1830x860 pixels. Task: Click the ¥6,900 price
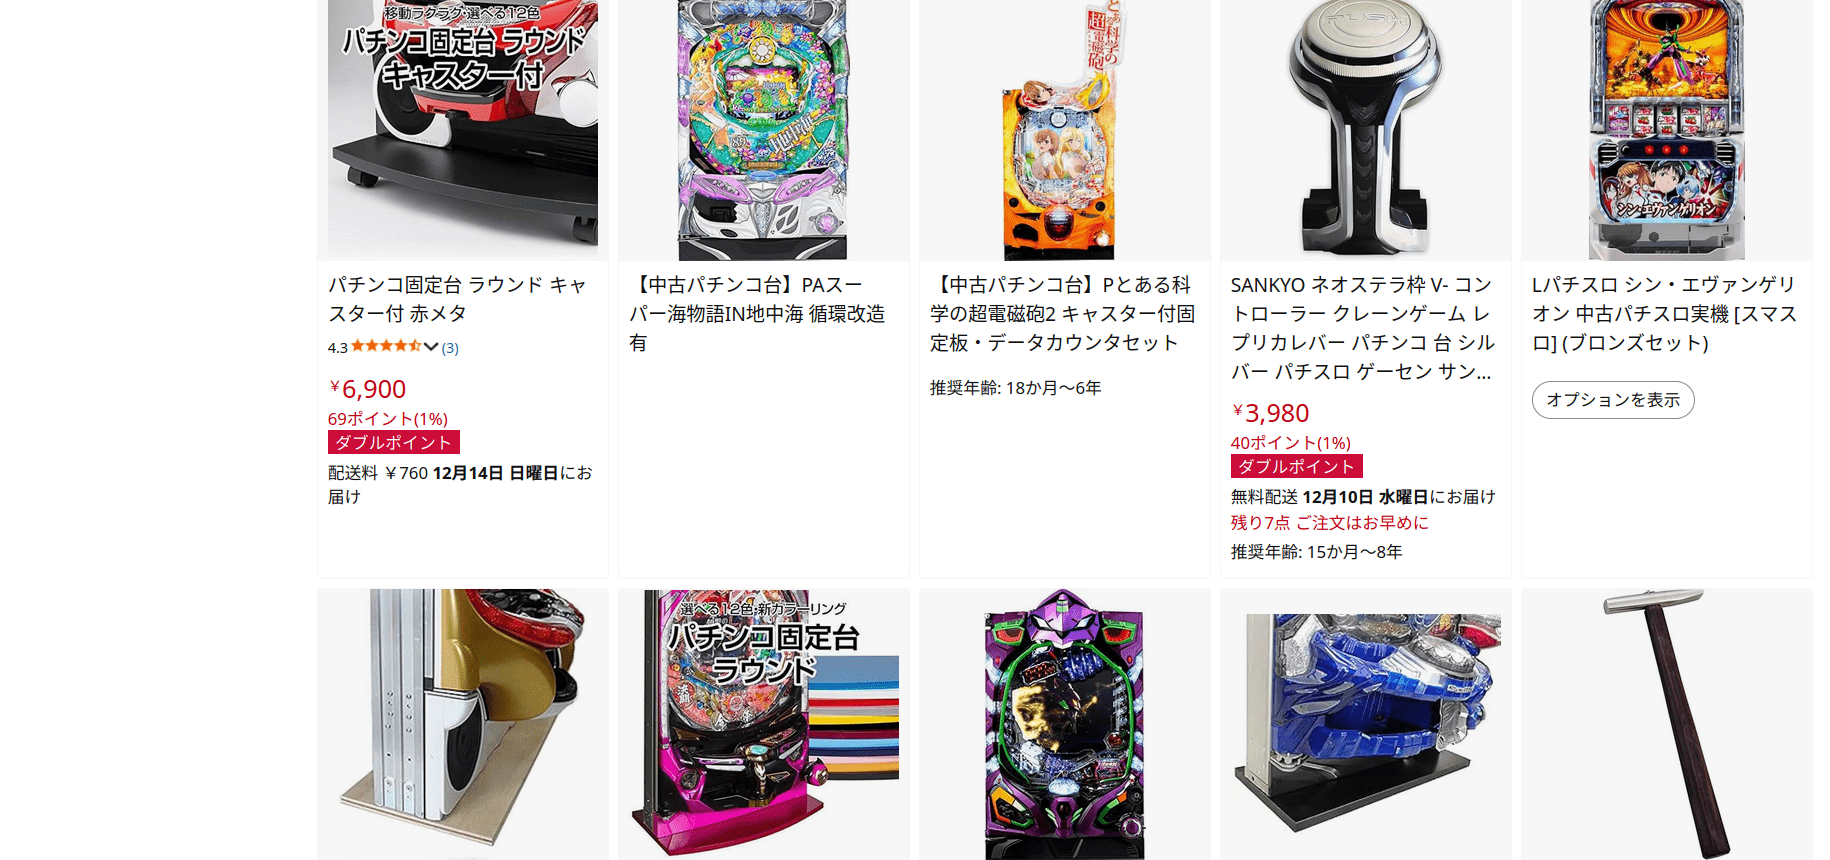tap(367, 389)
